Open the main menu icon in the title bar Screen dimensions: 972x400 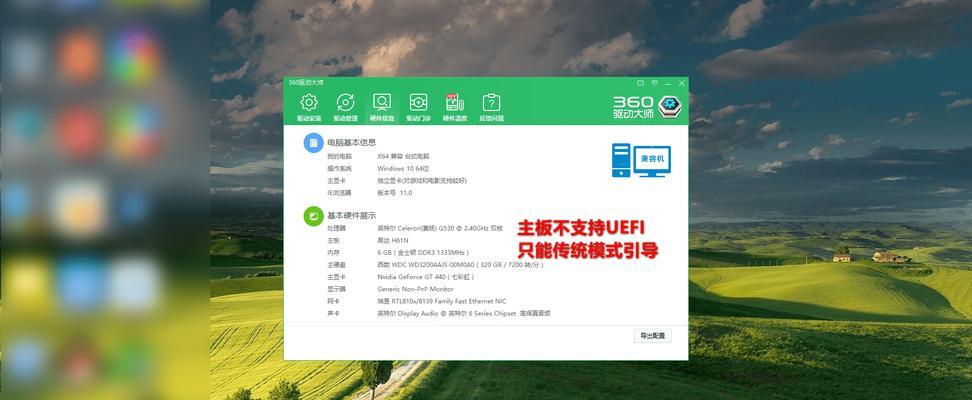(655, 82)
